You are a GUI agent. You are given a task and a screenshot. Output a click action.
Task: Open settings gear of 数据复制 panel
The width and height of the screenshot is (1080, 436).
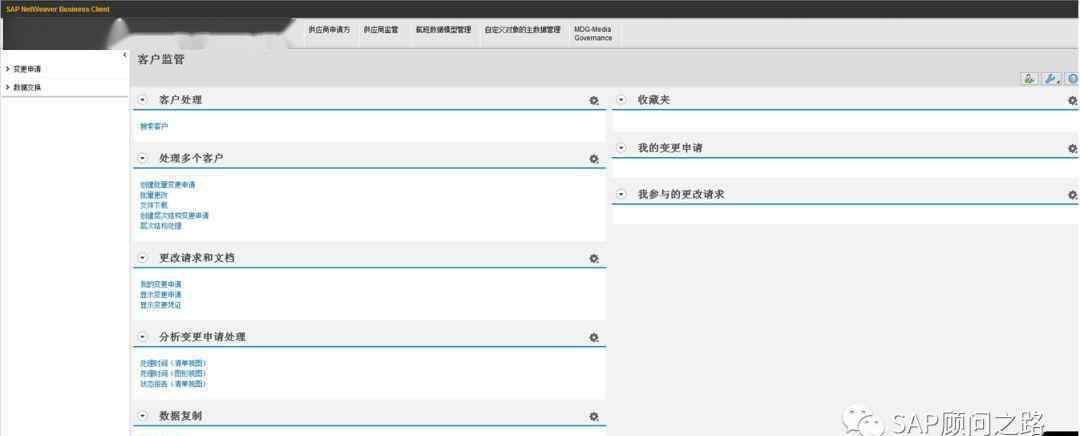[594, 417]
